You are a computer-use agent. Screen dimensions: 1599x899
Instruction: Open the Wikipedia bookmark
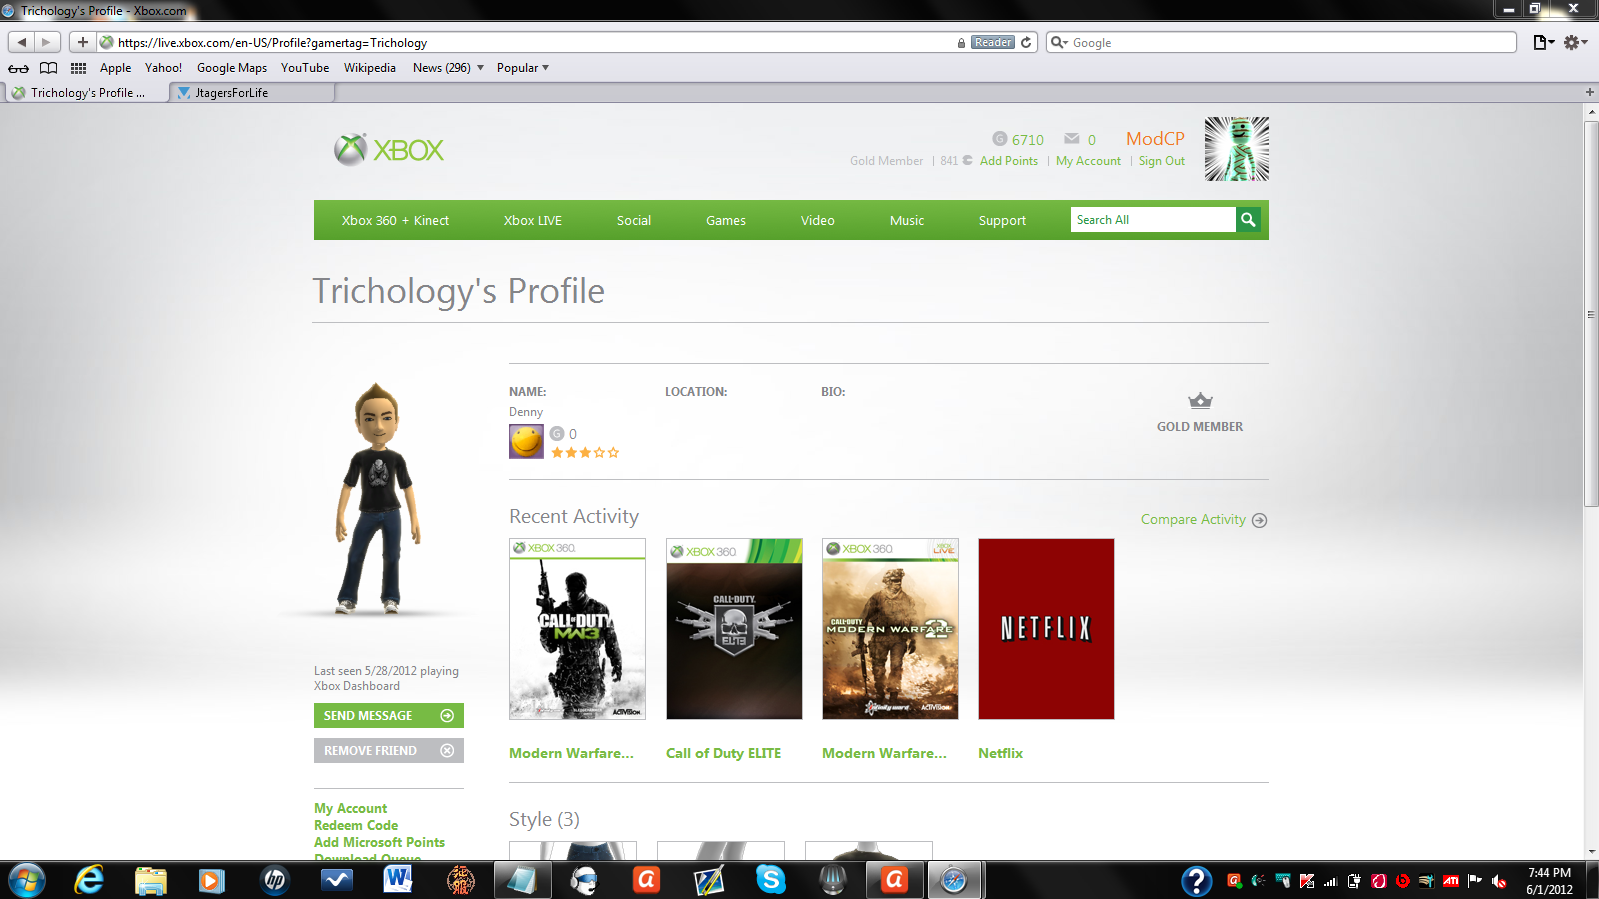click(370, 68)
